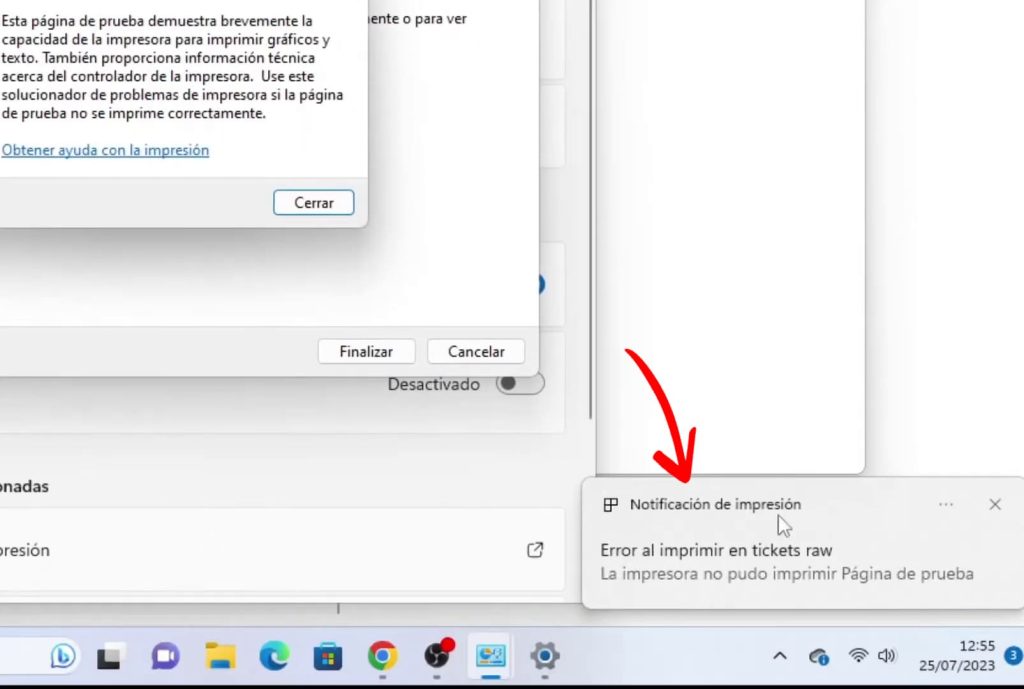This screenshot has height=689, width=1024.
Task: Click the Cerrar button
Action: [313, 202]
